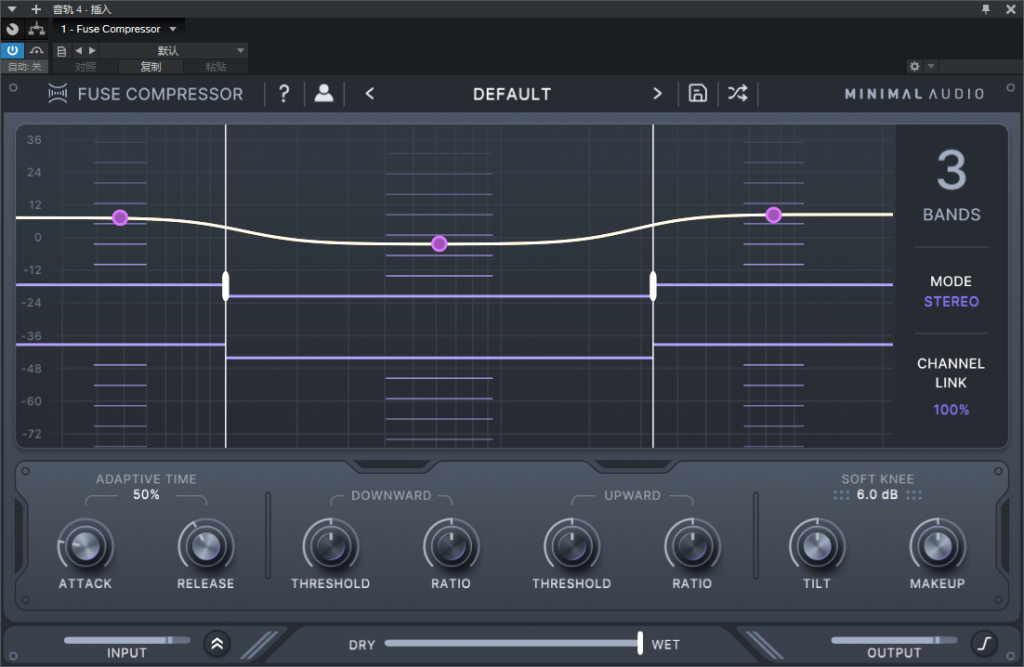Screen dimensions: 1024x667
Task: Save preset with the floppy disk icon
Action: [697, 93]
